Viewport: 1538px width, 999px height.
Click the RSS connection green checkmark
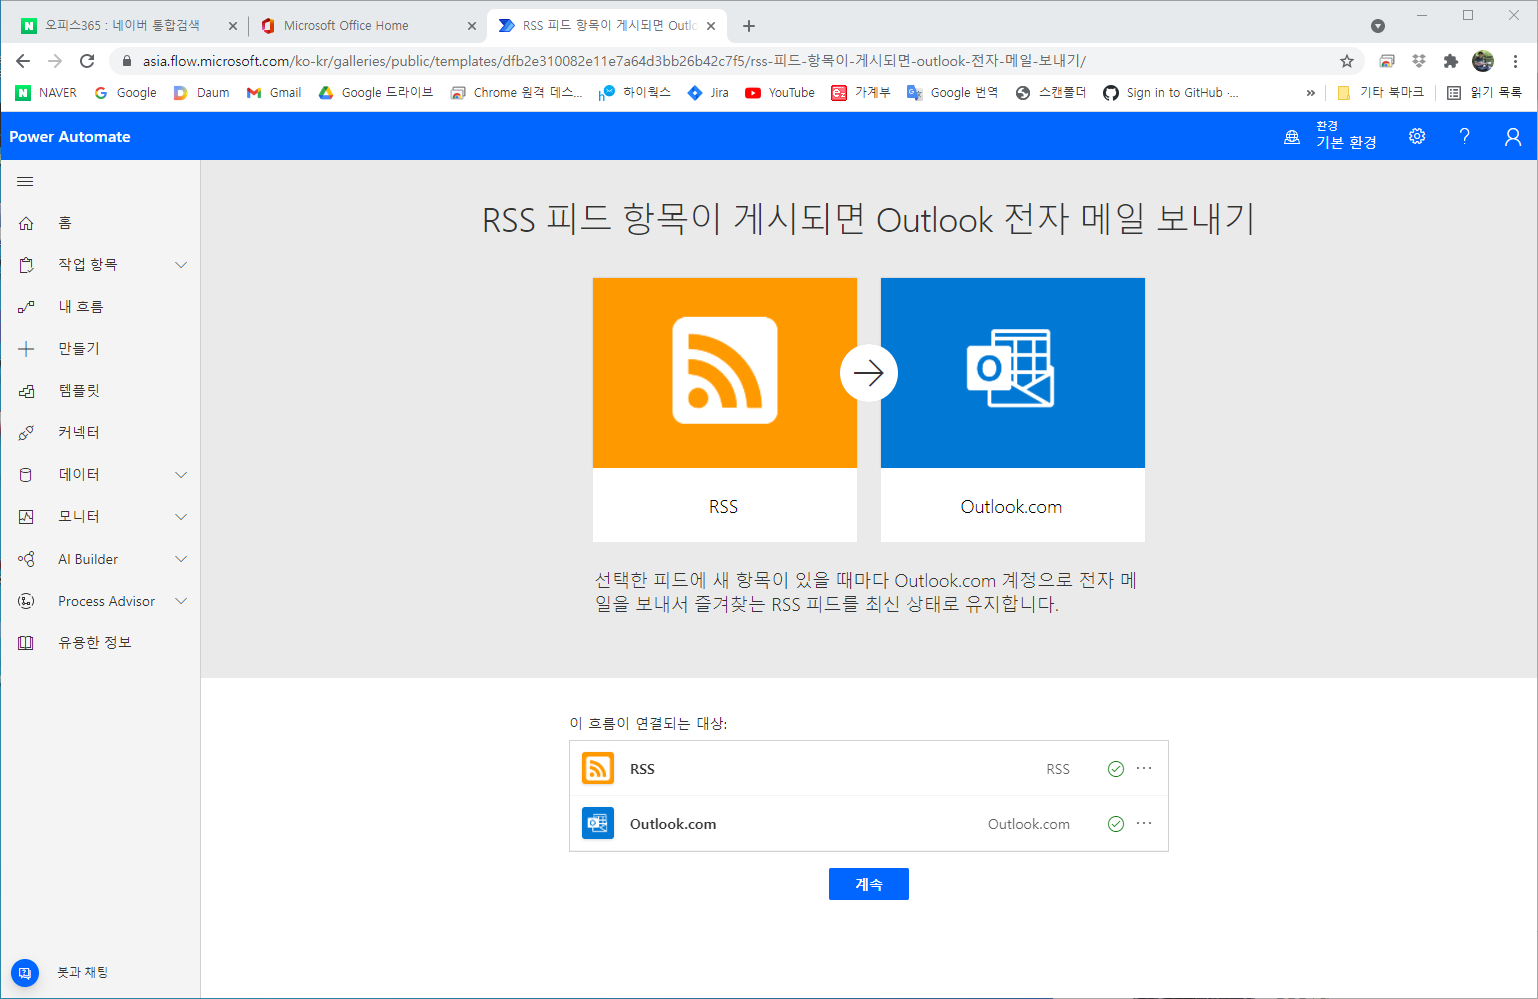[x=1116, y=769]
